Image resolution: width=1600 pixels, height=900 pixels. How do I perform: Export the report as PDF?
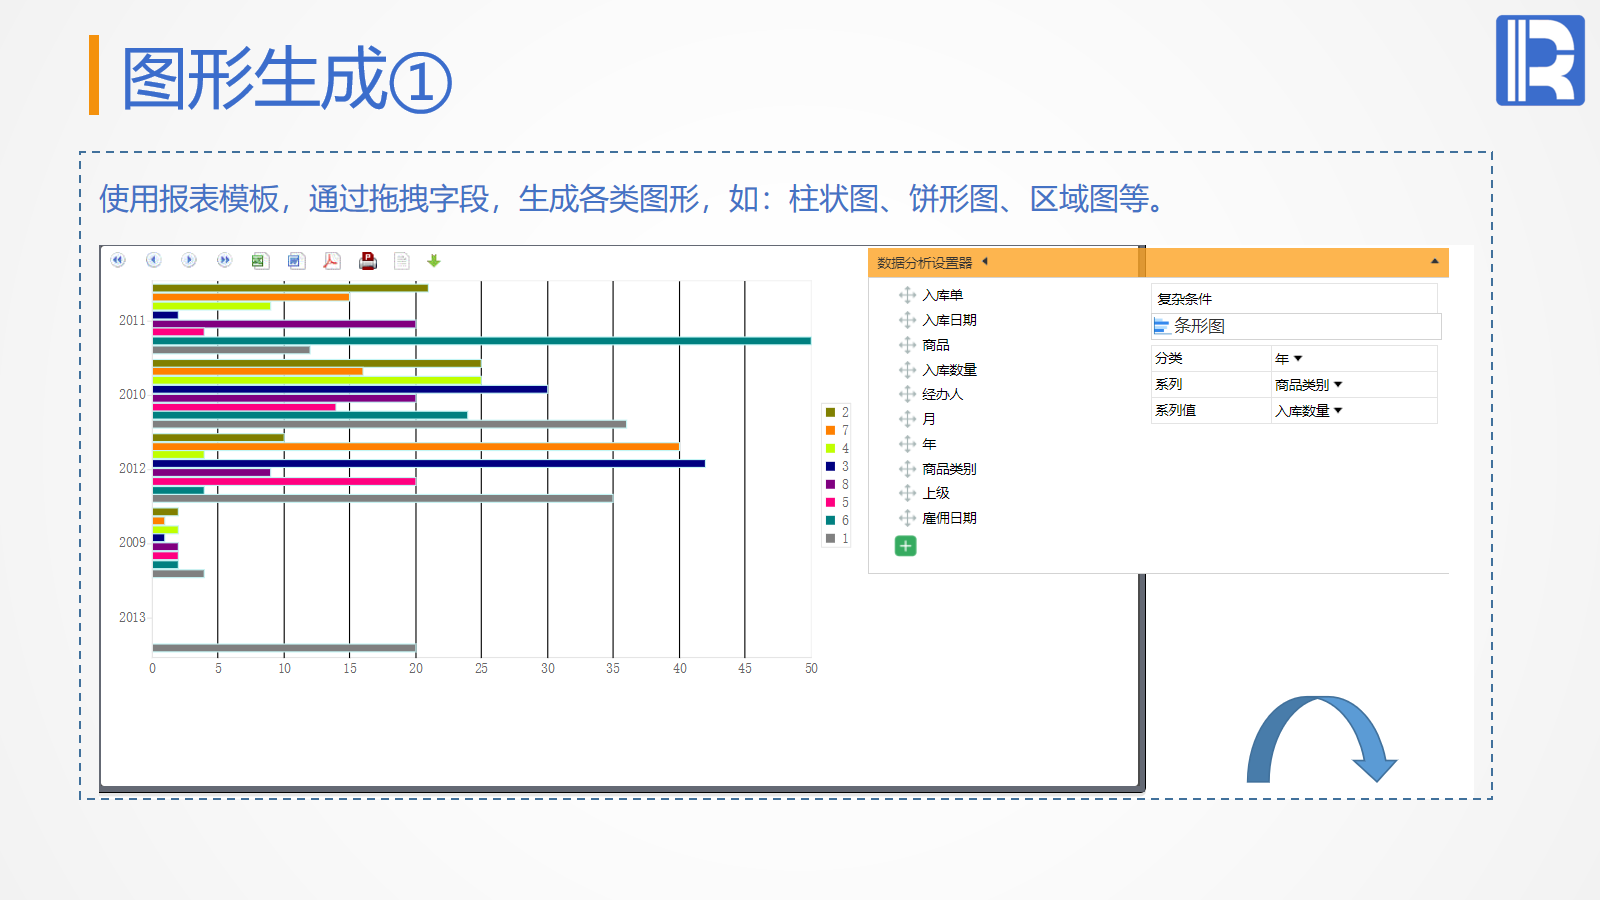[x=331, y=261]
